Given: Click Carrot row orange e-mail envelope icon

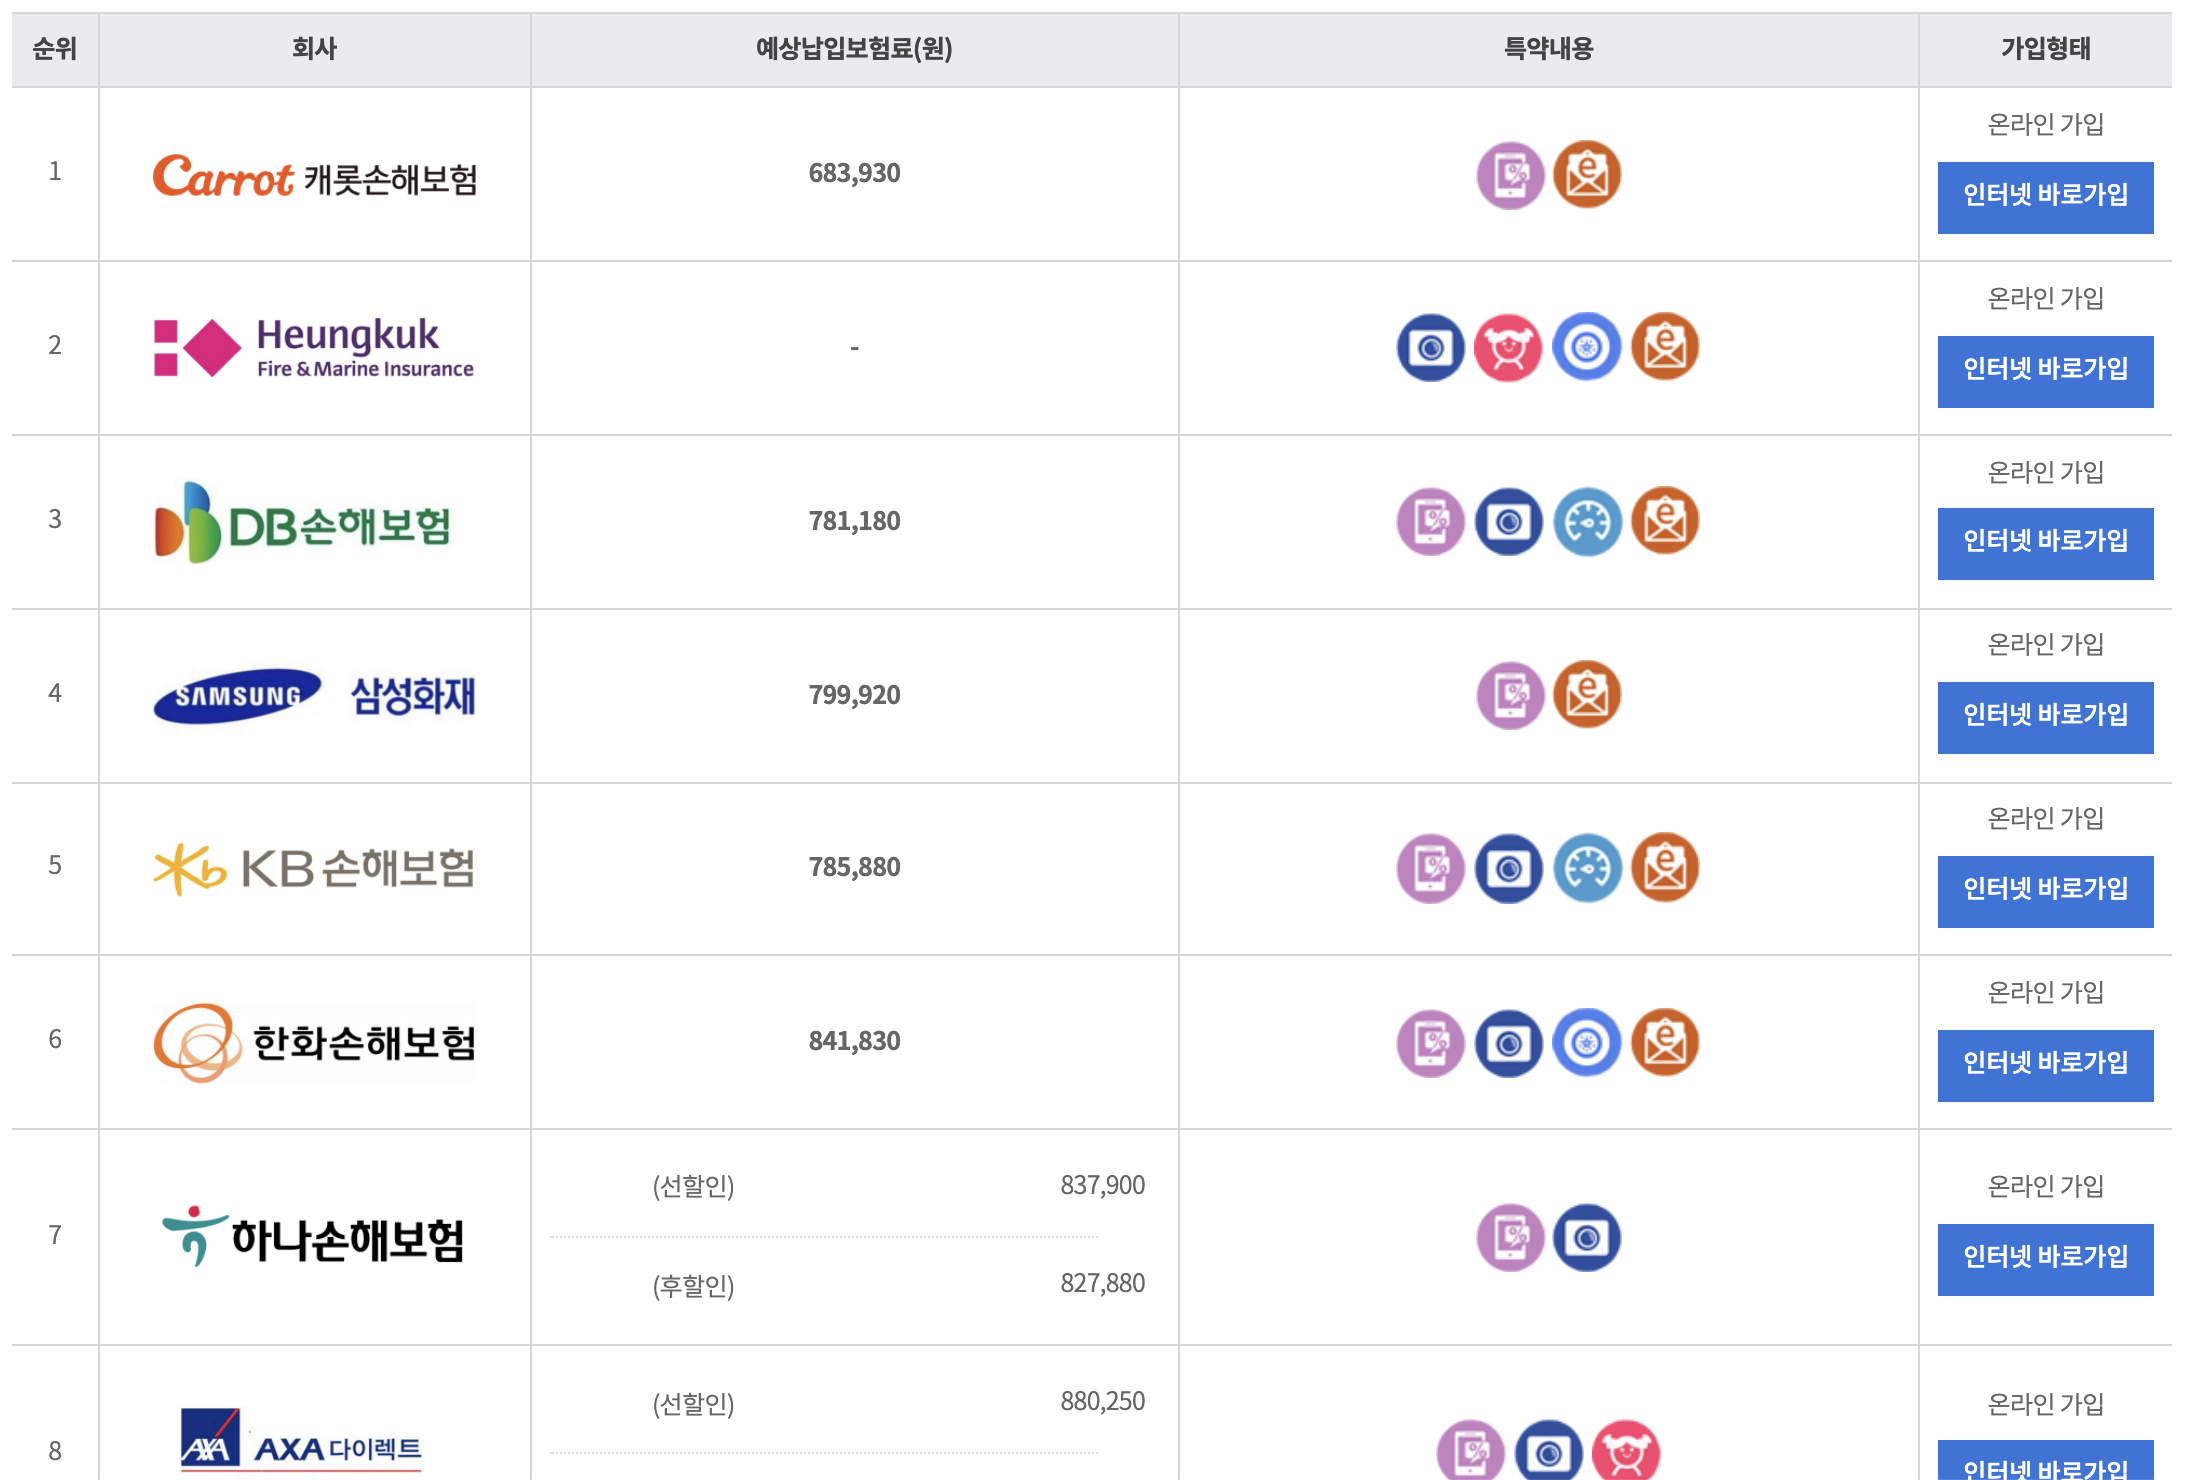Looking at the screenshot, I should (x=1587, y=175).
